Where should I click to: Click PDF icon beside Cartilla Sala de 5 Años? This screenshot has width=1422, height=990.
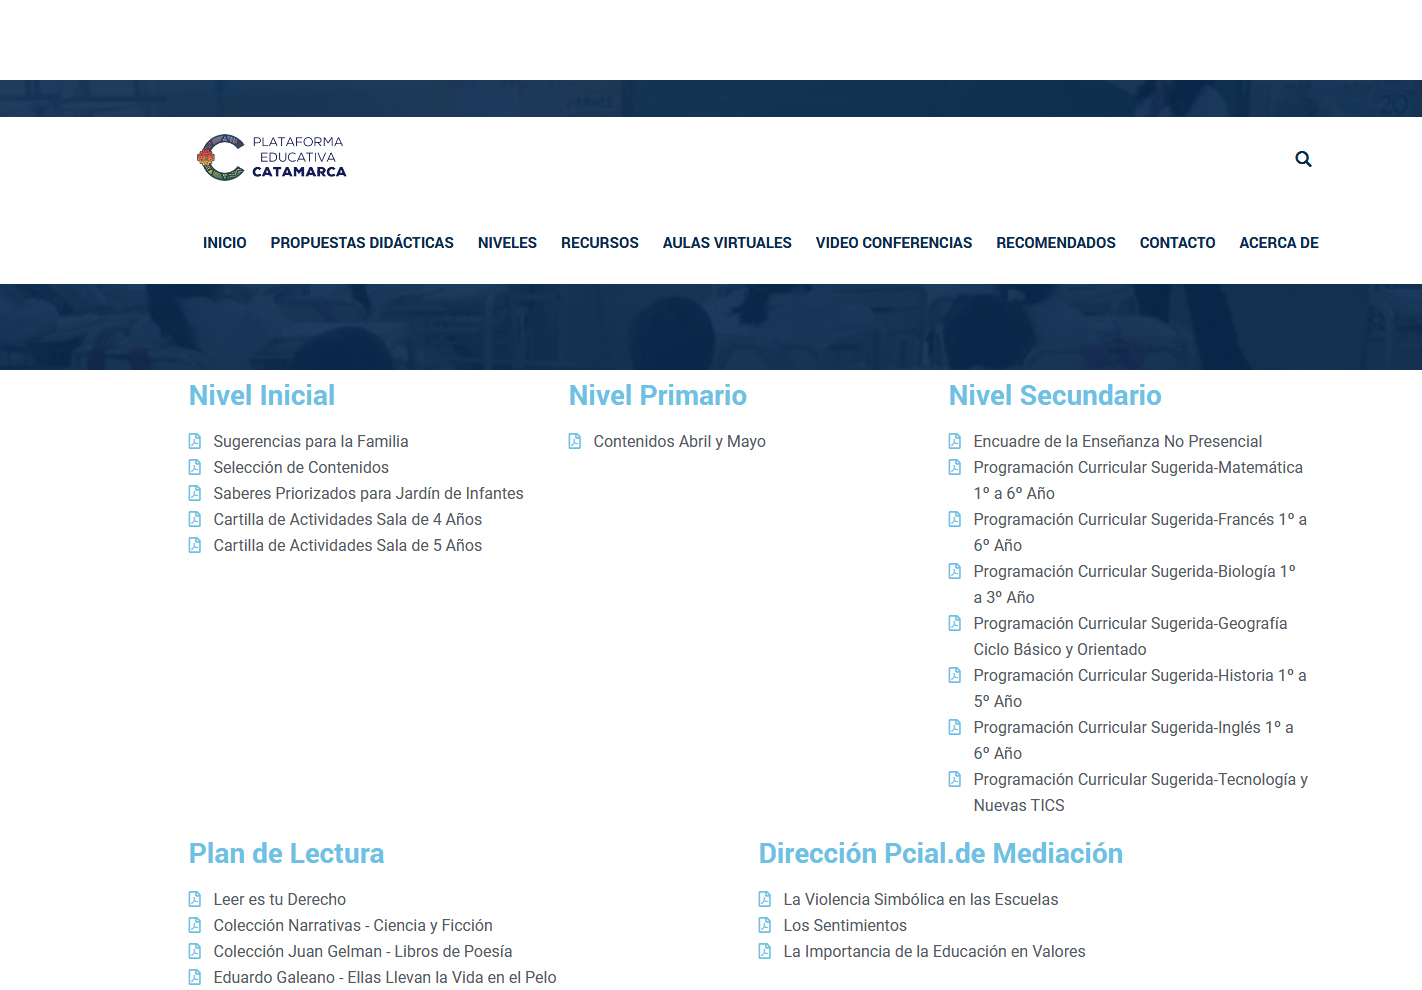195,545
